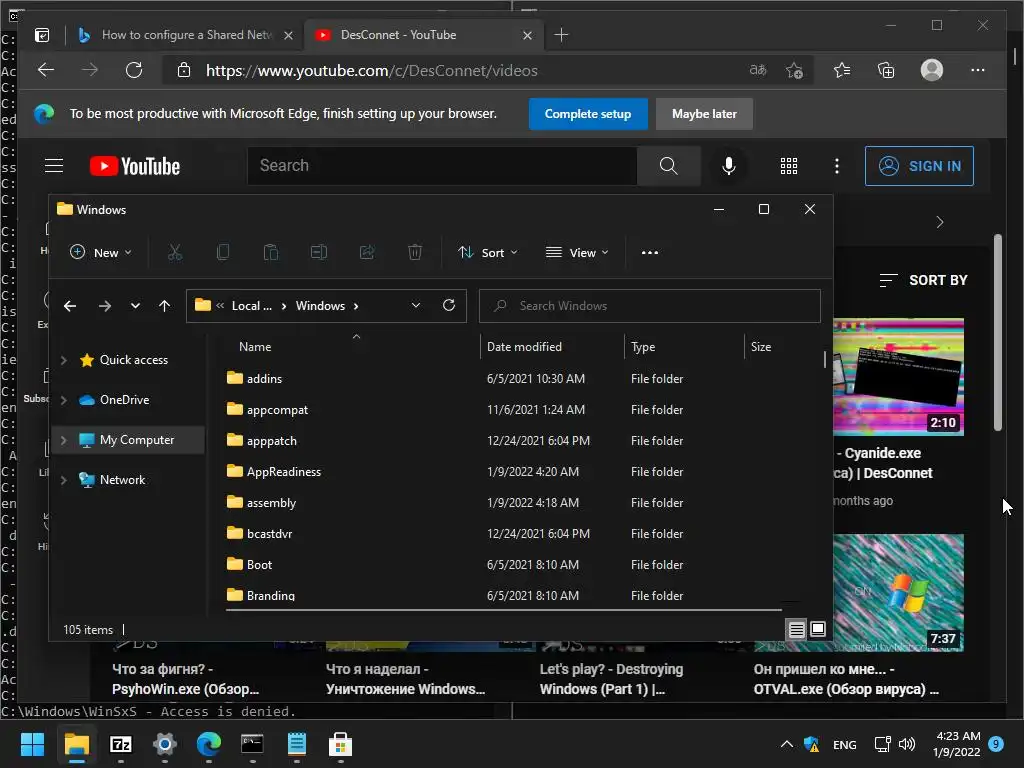
Task: Go forward in File Explorer navigation
Action: pos(104,306)
